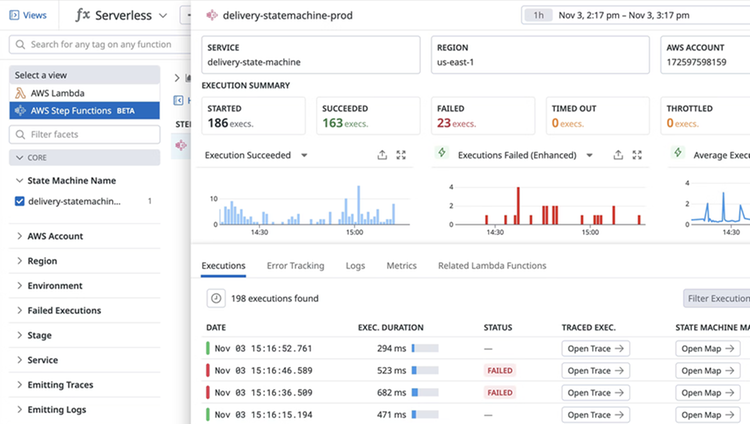Click duration bar for 682 ms execution
The height and width of the screenshot is (424, 750).
pyautogui.click(x=425, y=392)
